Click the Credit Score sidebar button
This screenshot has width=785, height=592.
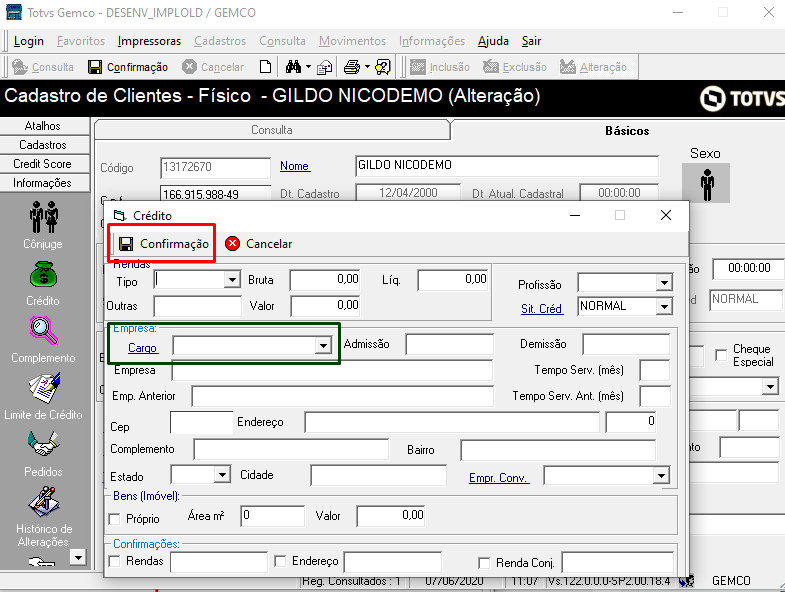(x=45, y=164)
